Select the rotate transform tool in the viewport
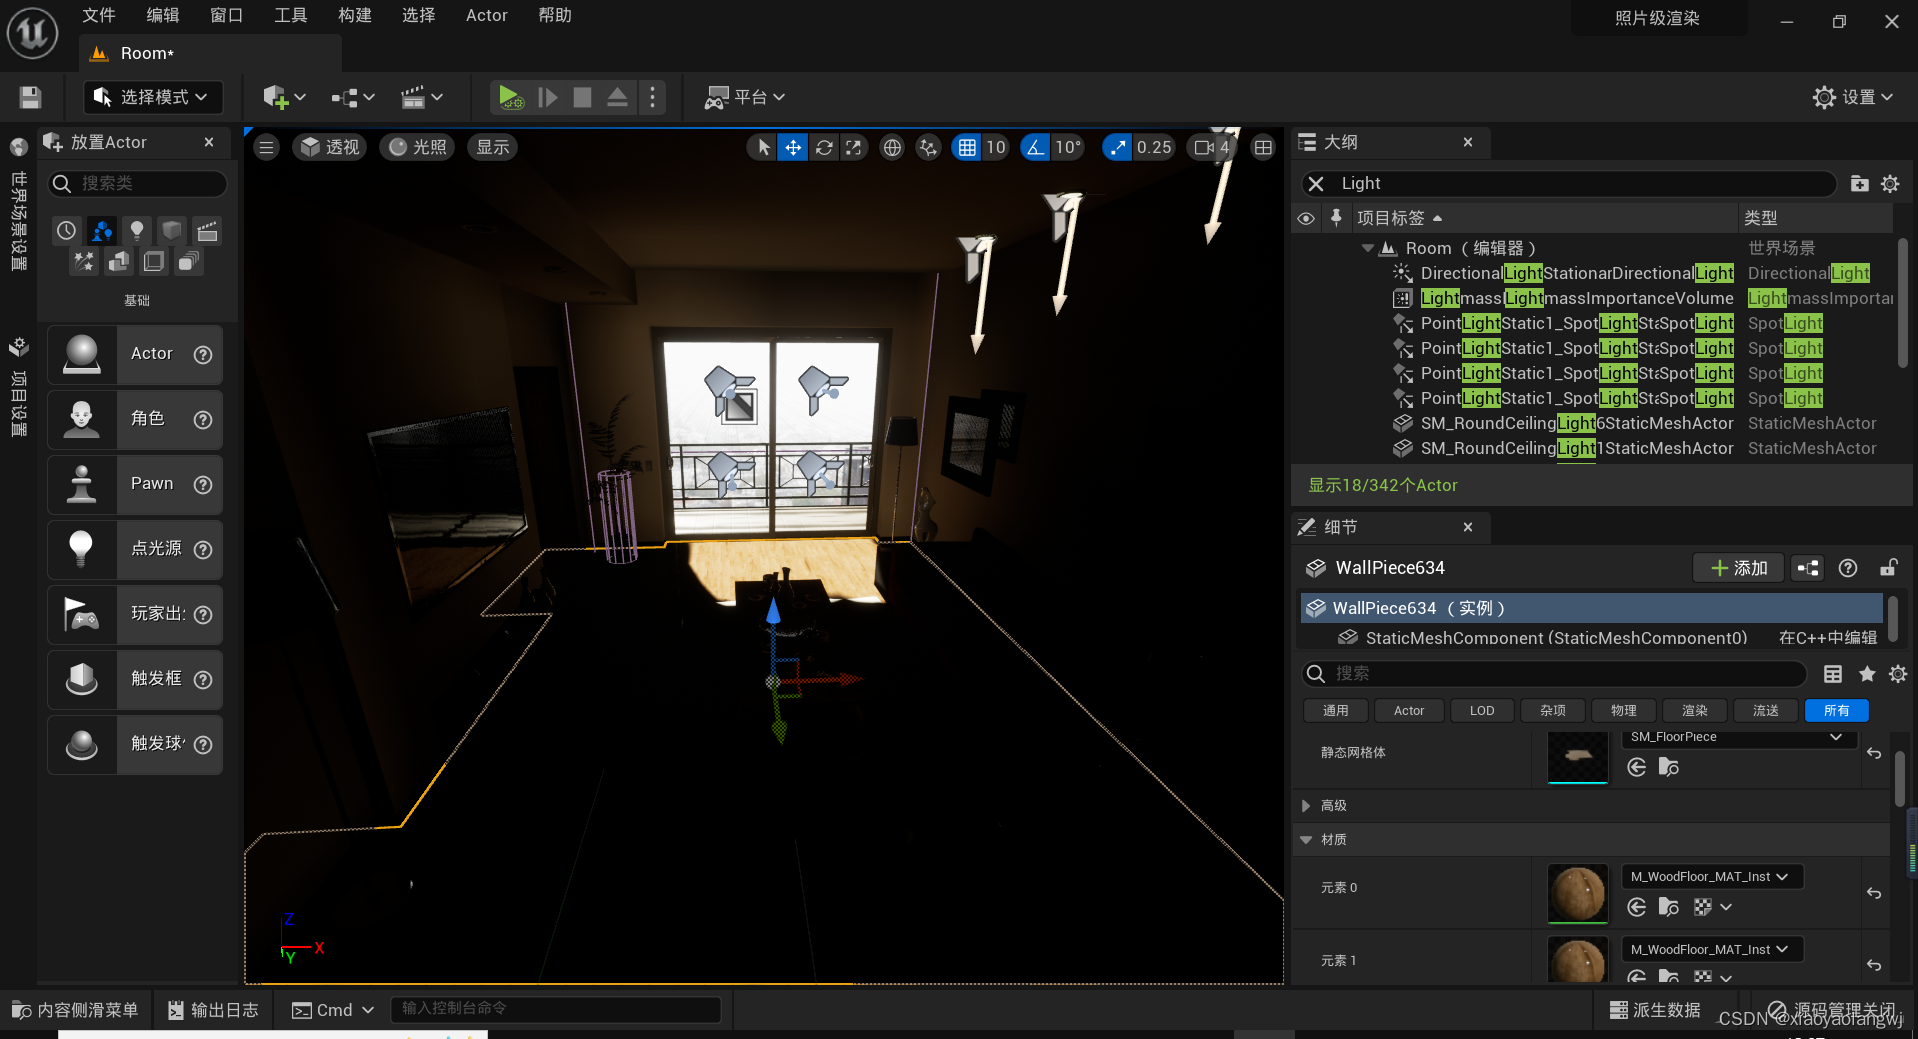 pos(824,148)
